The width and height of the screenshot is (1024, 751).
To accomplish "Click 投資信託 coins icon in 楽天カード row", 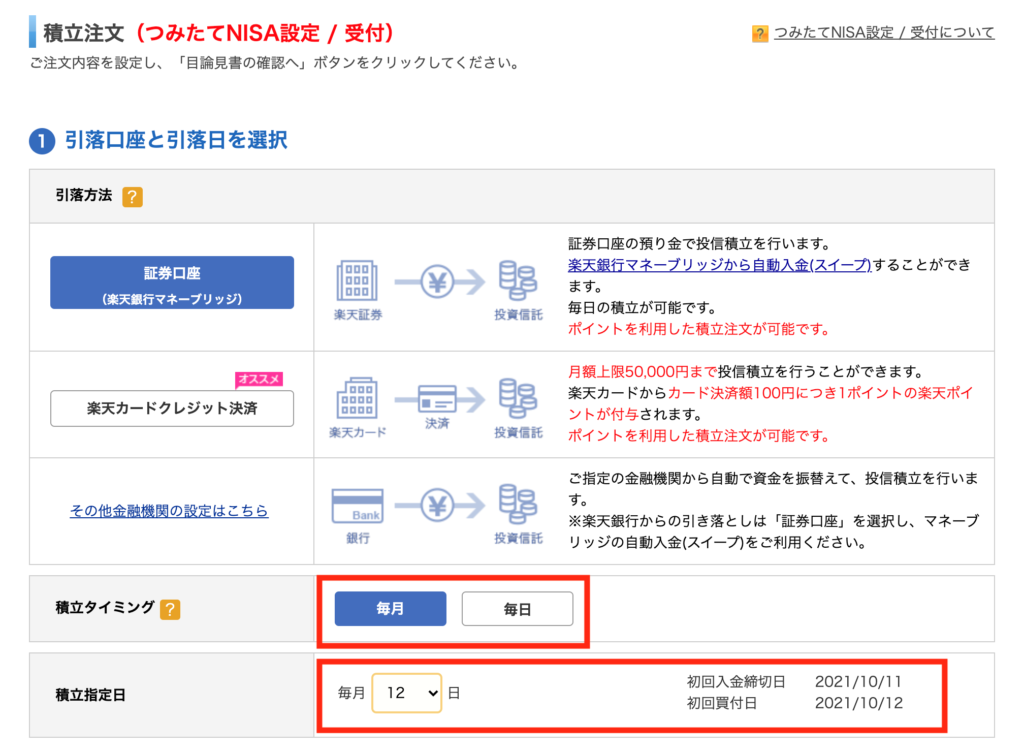I will click(x=518, y=398).
